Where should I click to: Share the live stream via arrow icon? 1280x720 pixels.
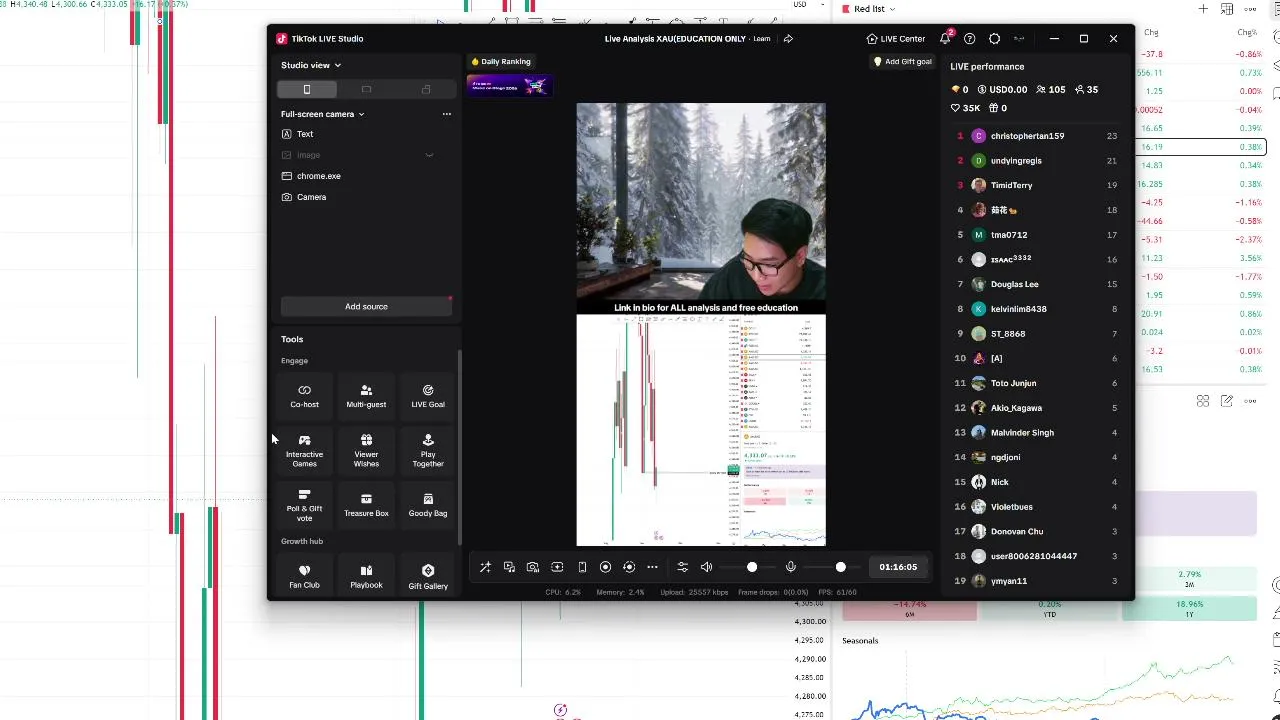pyautogui.click(x=788, y=39)
